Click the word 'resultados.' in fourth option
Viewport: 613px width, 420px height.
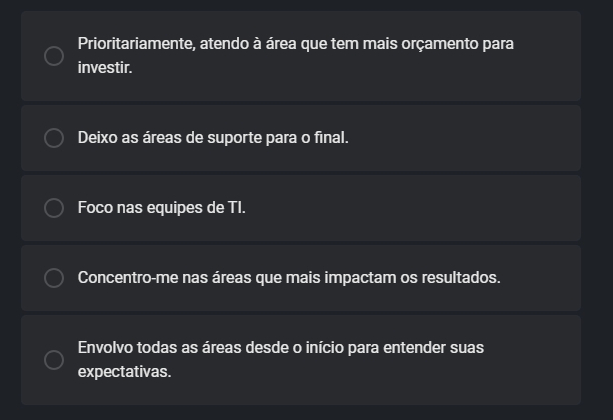461,278
